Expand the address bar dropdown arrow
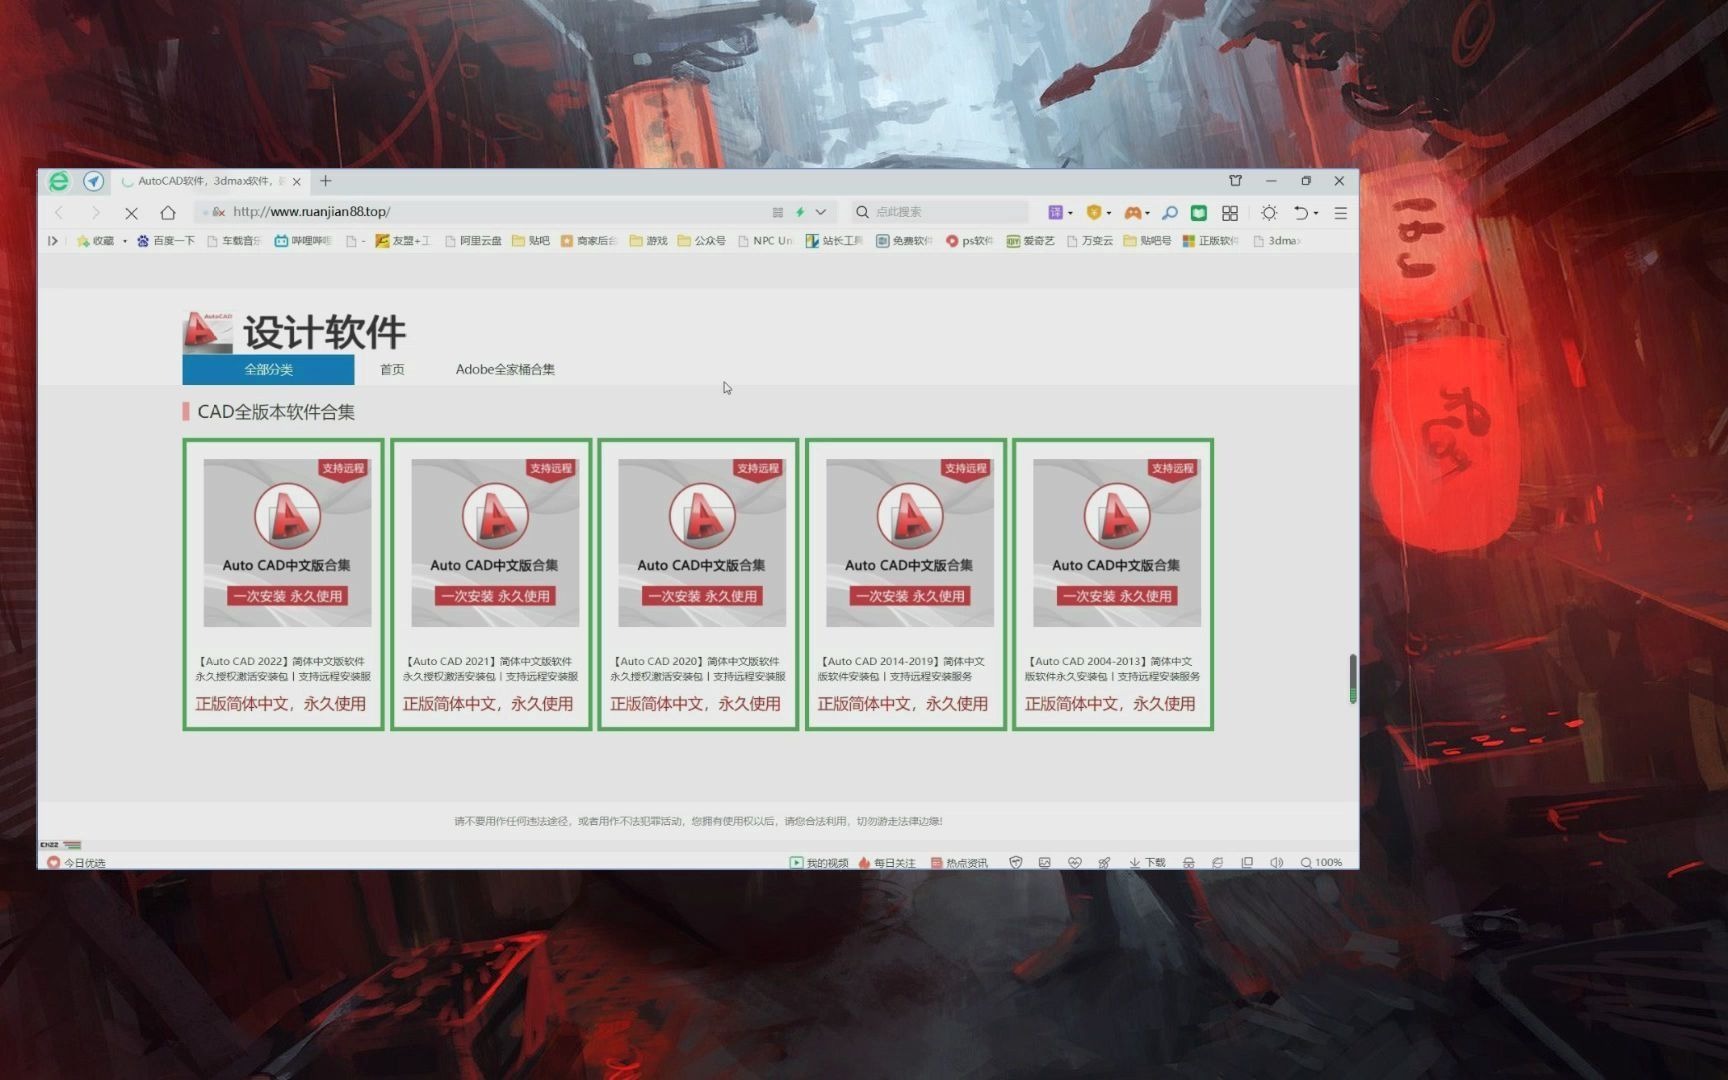Viewport: 1728px width, 1080px height. (x=821, y=212)
